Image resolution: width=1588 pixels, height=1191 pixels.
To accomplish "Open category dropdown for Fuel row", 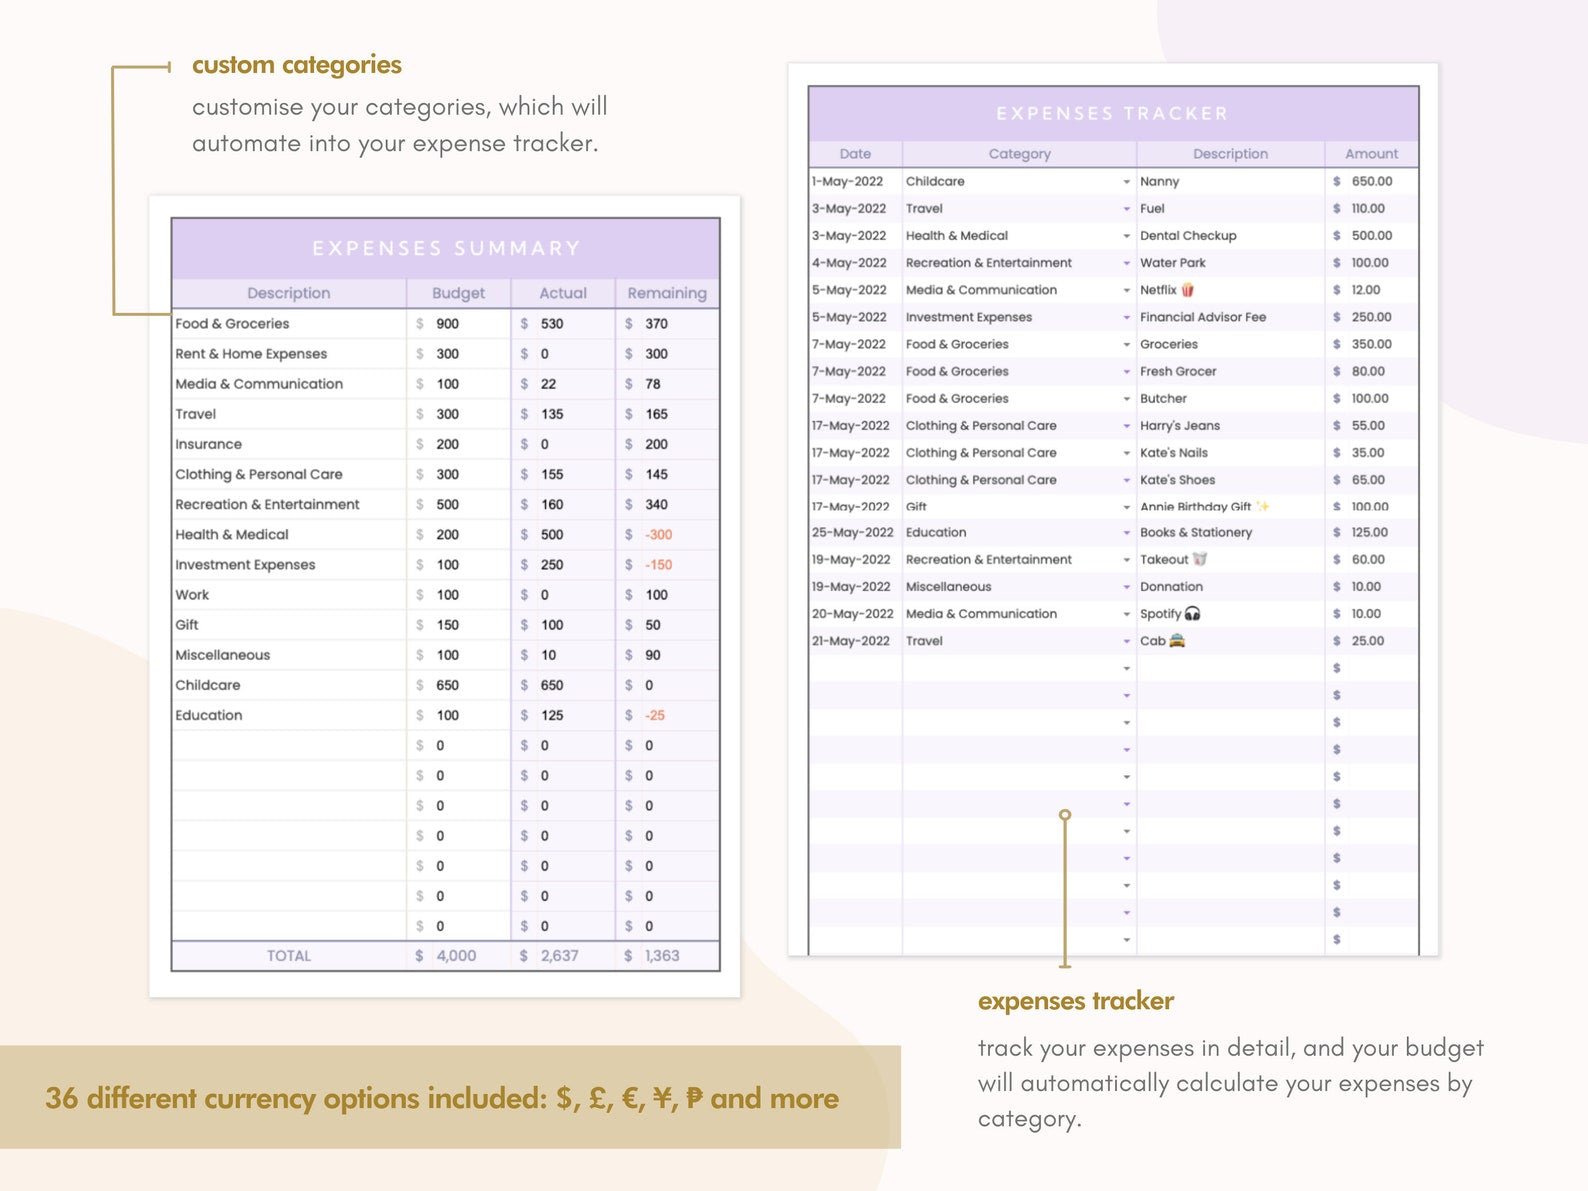I will click(1126, 209).
